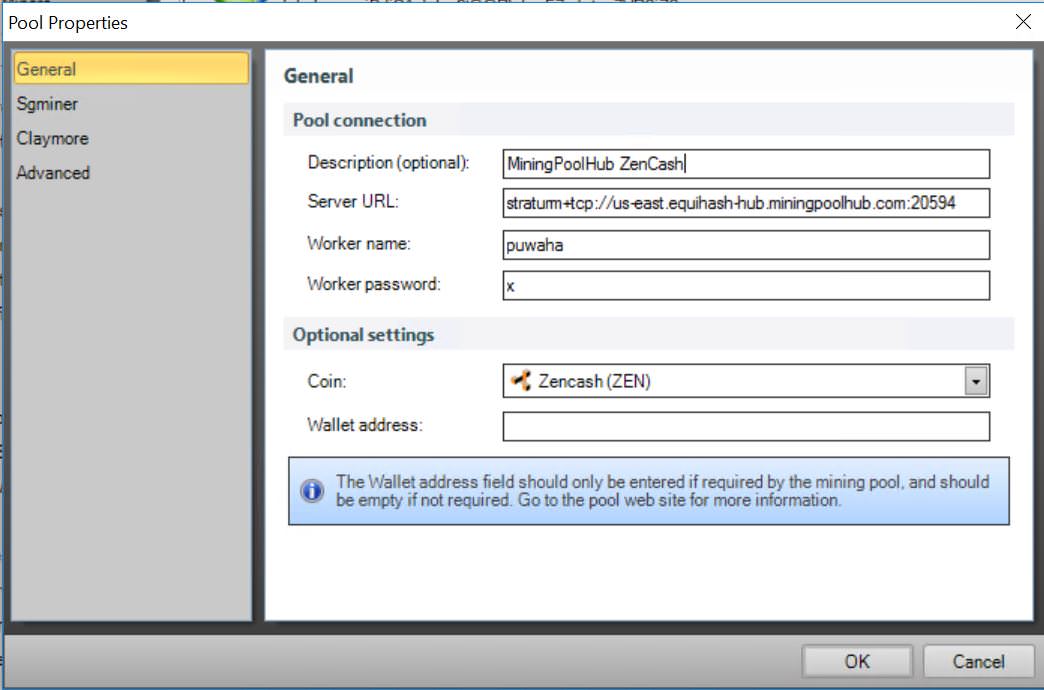
Task: Go to the Advanced section
Action: 53,173
